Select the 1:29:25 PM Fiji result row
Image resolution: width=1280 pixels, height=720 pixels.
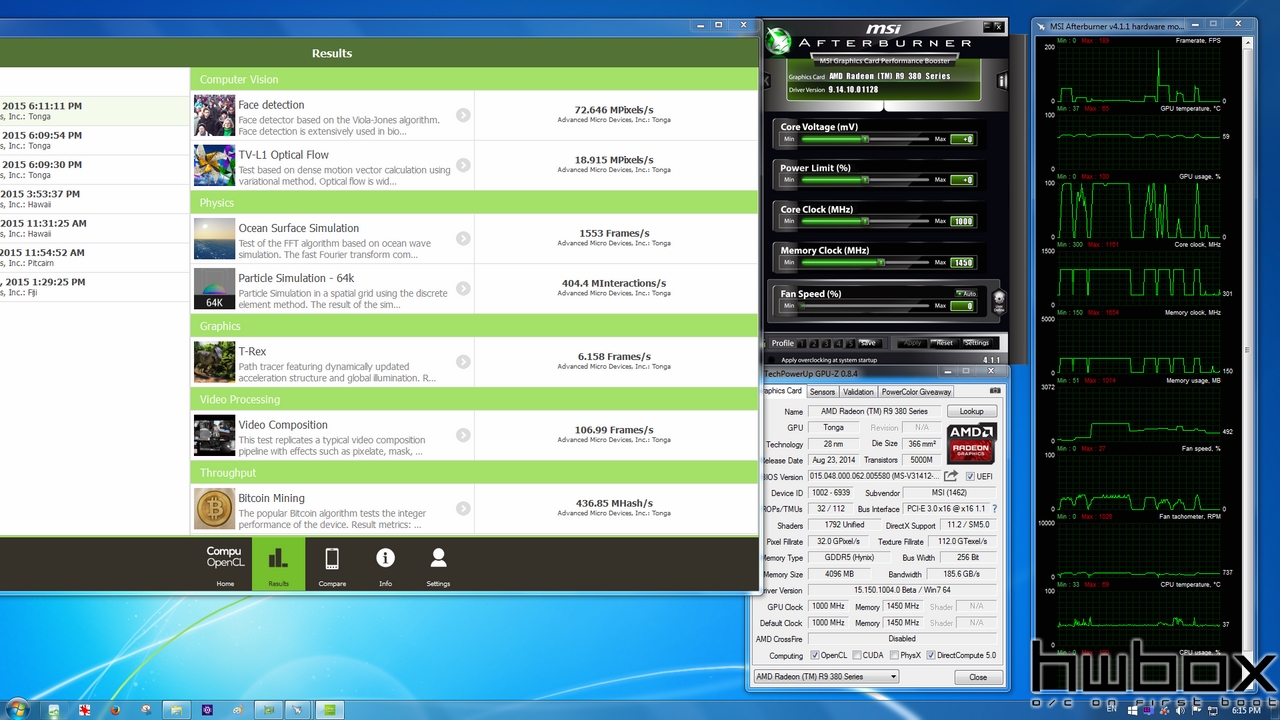point(95,287)
